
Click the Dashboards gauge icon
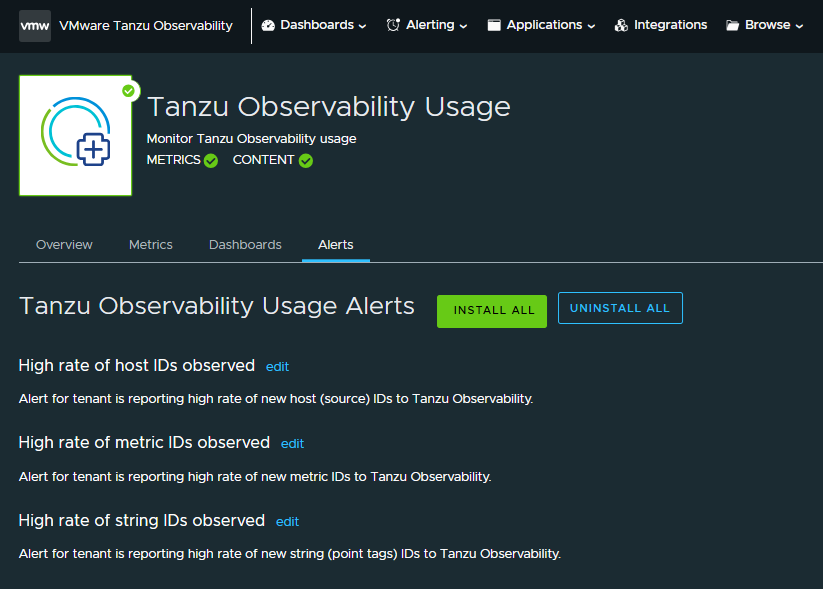[268, 25]
